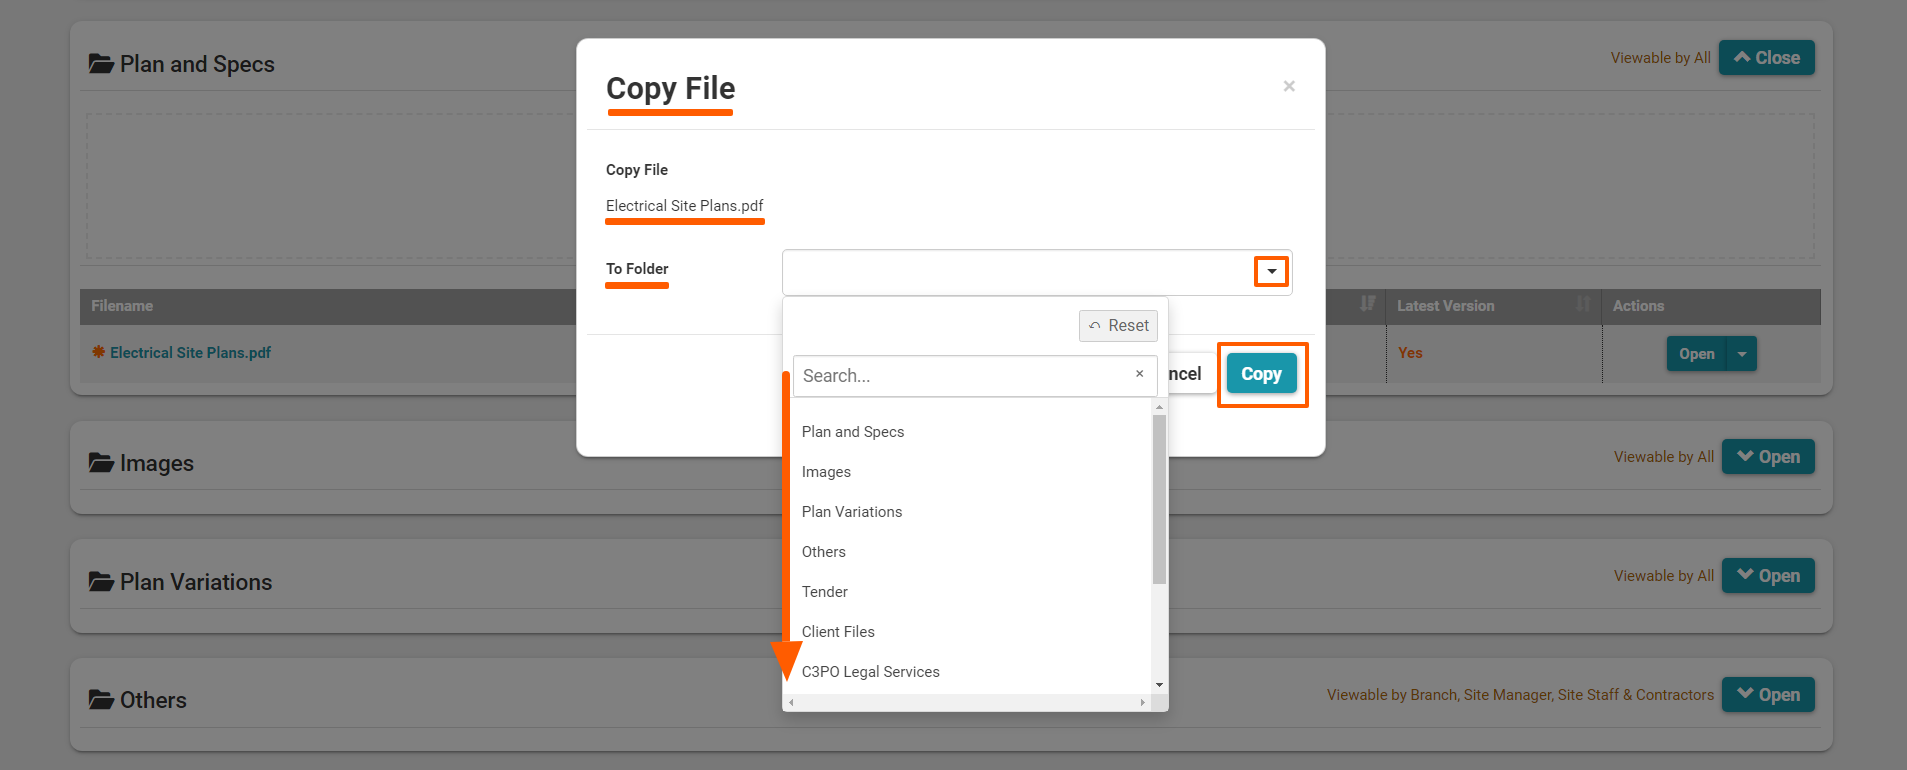
Task: Select Plan and Specs folder option
Action: (853, 432)
